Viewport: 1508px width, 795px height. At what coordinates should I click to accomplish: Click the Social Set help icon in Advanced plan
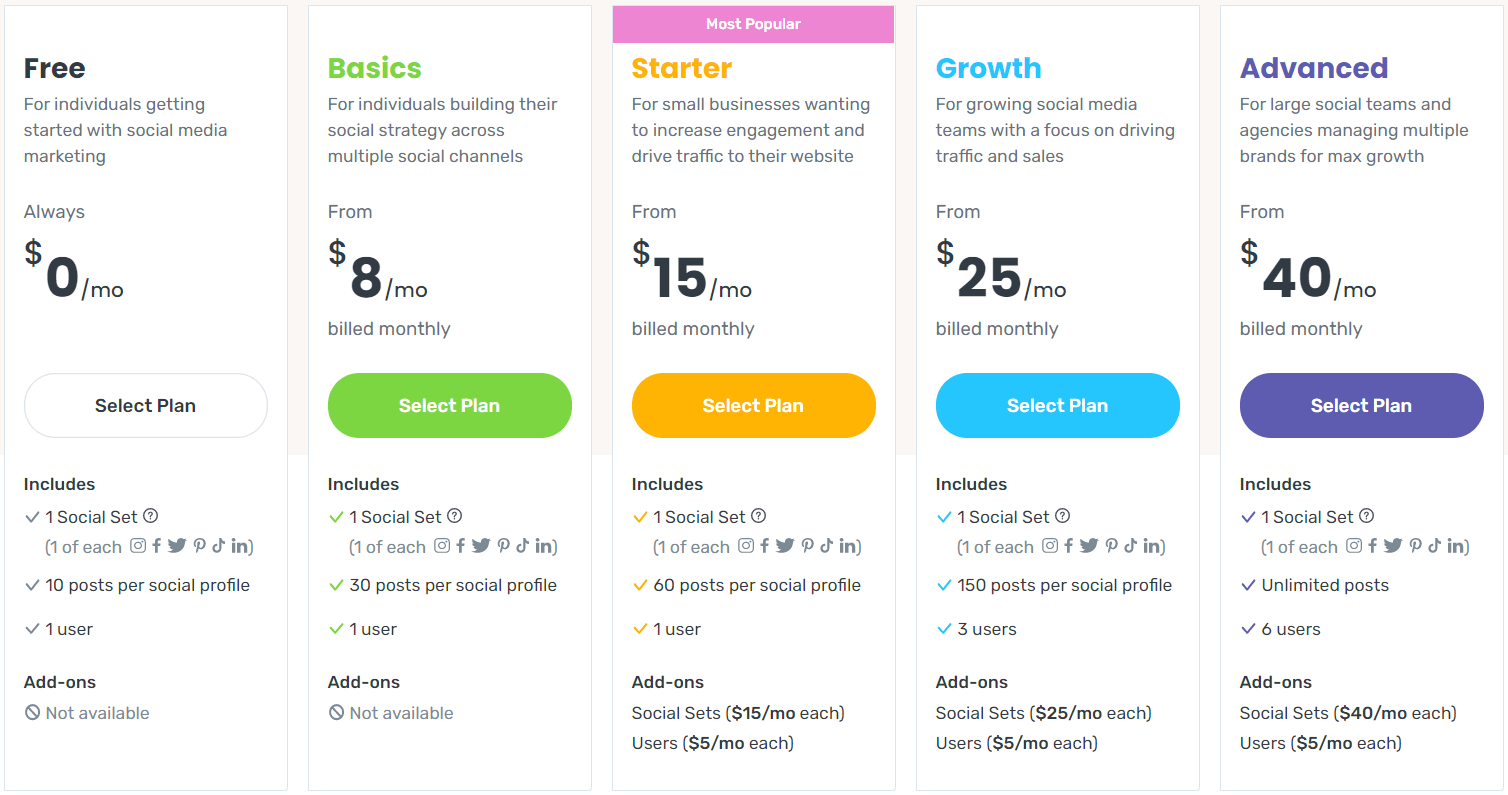(x=1367, y=516)
